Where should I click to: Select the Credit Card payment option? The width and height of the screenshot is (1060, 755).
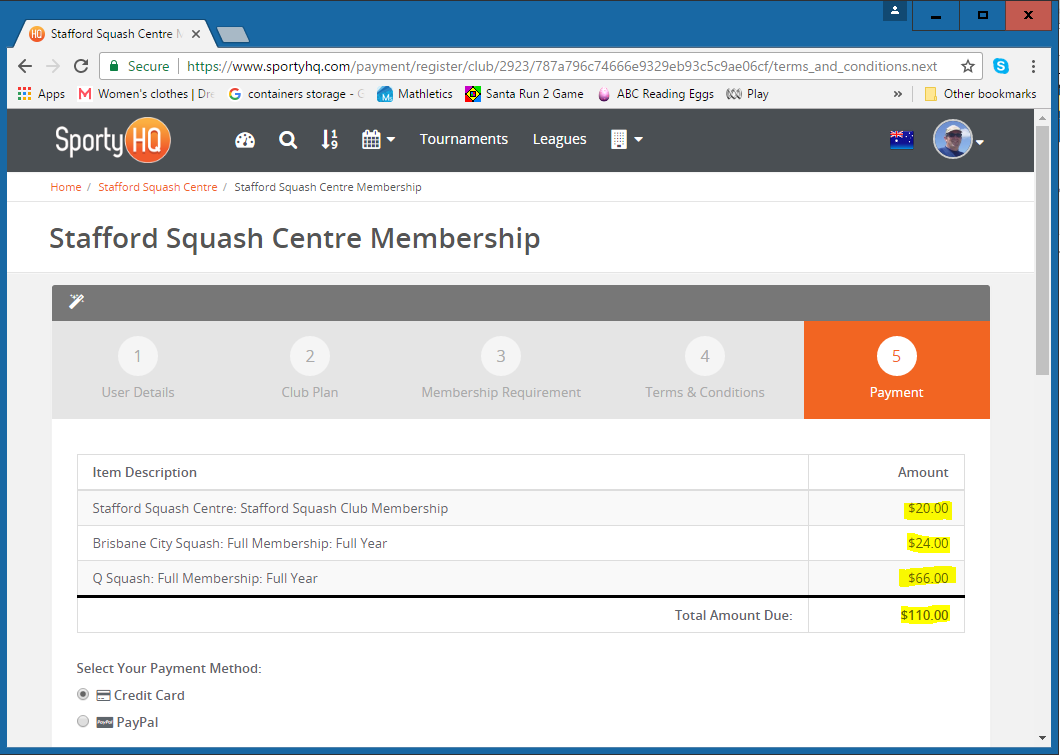coord(84,695)
